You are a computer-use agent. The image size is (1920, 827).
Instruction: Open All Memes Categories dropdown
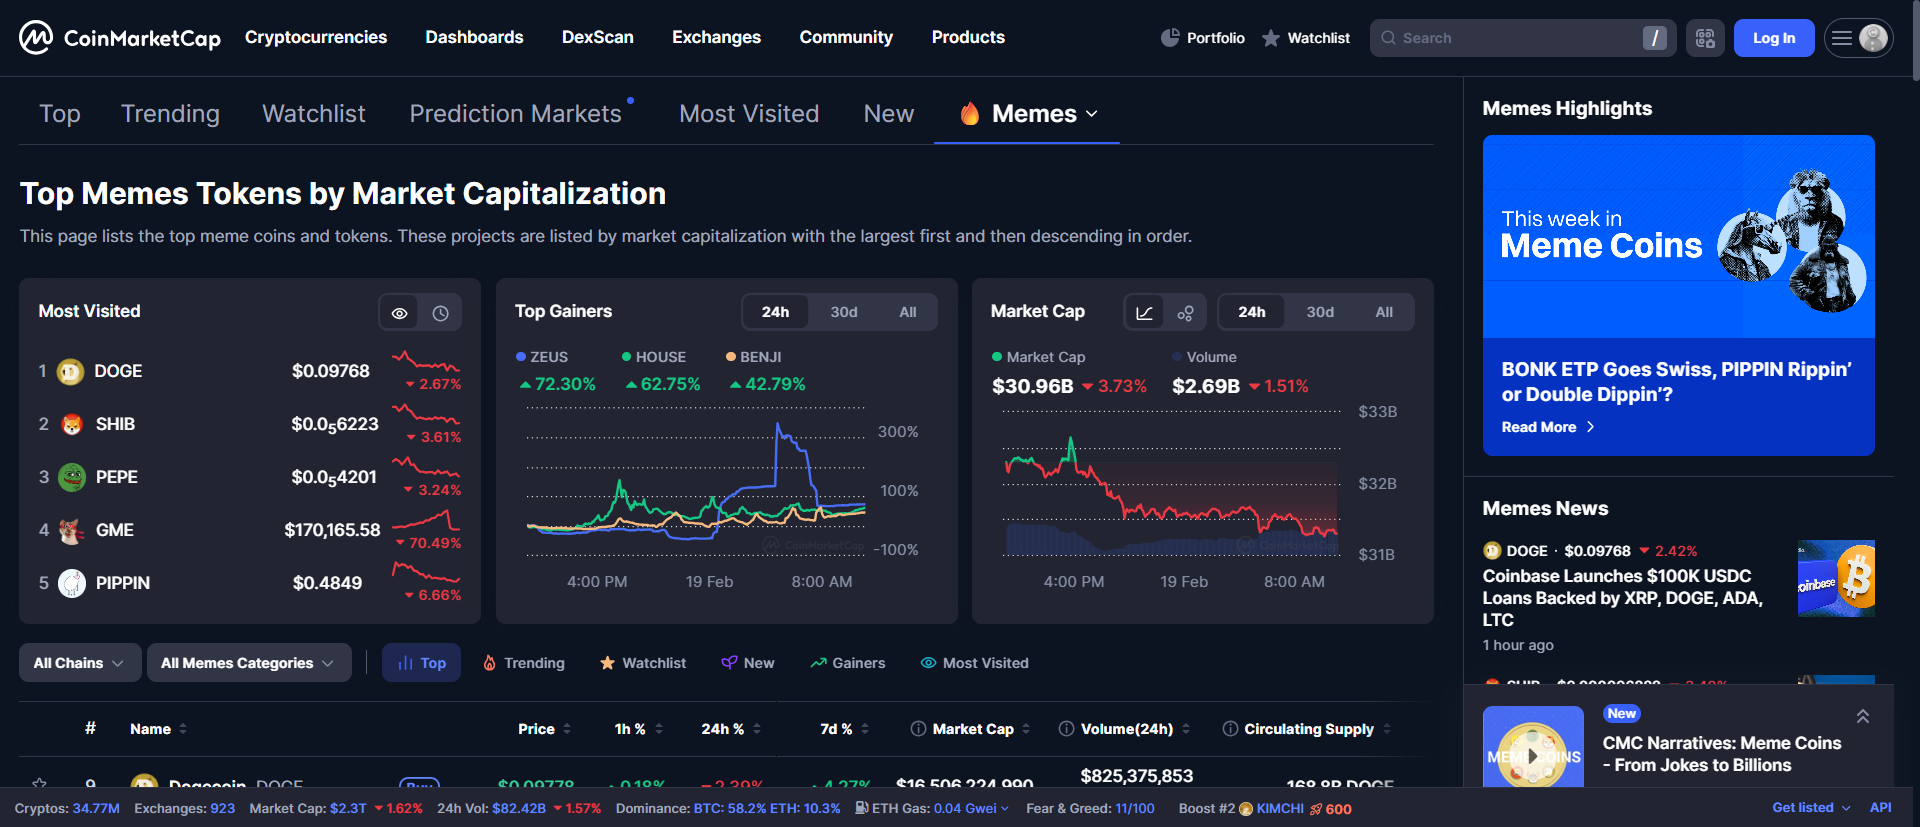tap(248, 663)
